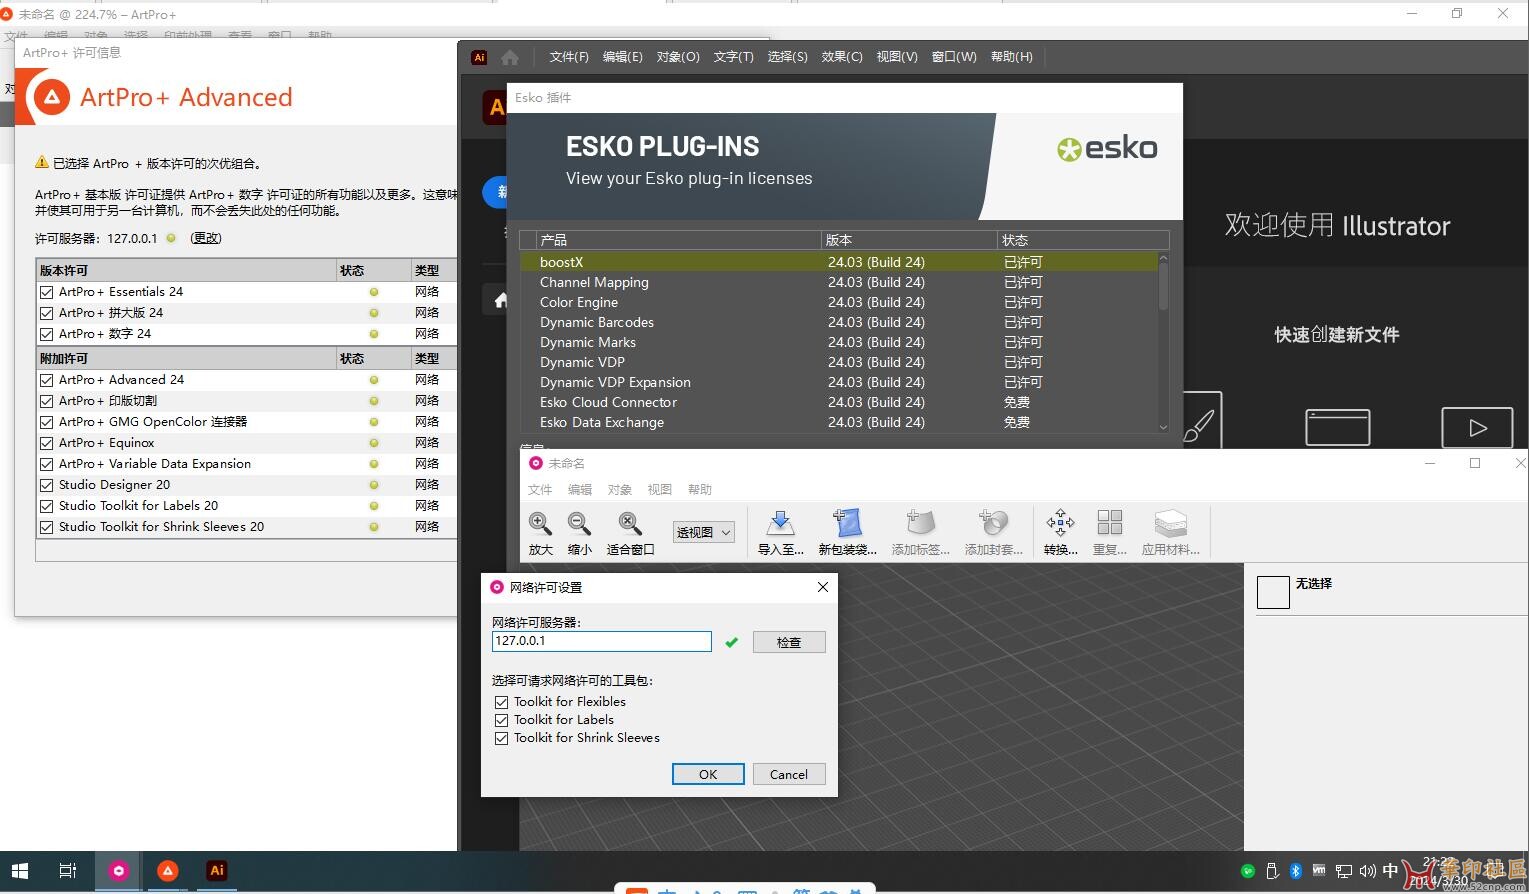Open Illustrator 窗口(W) menu
Image resolution: width=1529 pixels, height=894 pixels.
(x=954, y=57)
